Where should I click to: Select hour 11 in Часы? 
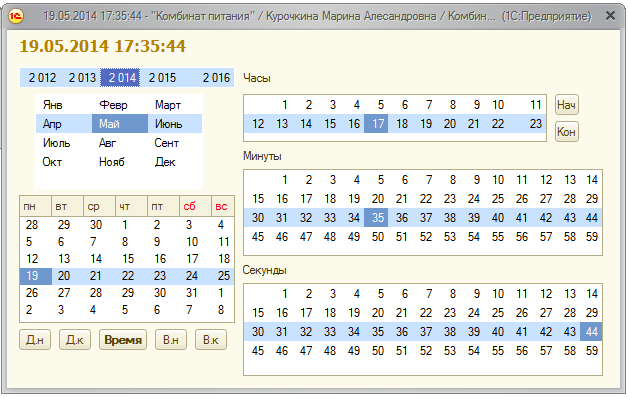(536, 105)
